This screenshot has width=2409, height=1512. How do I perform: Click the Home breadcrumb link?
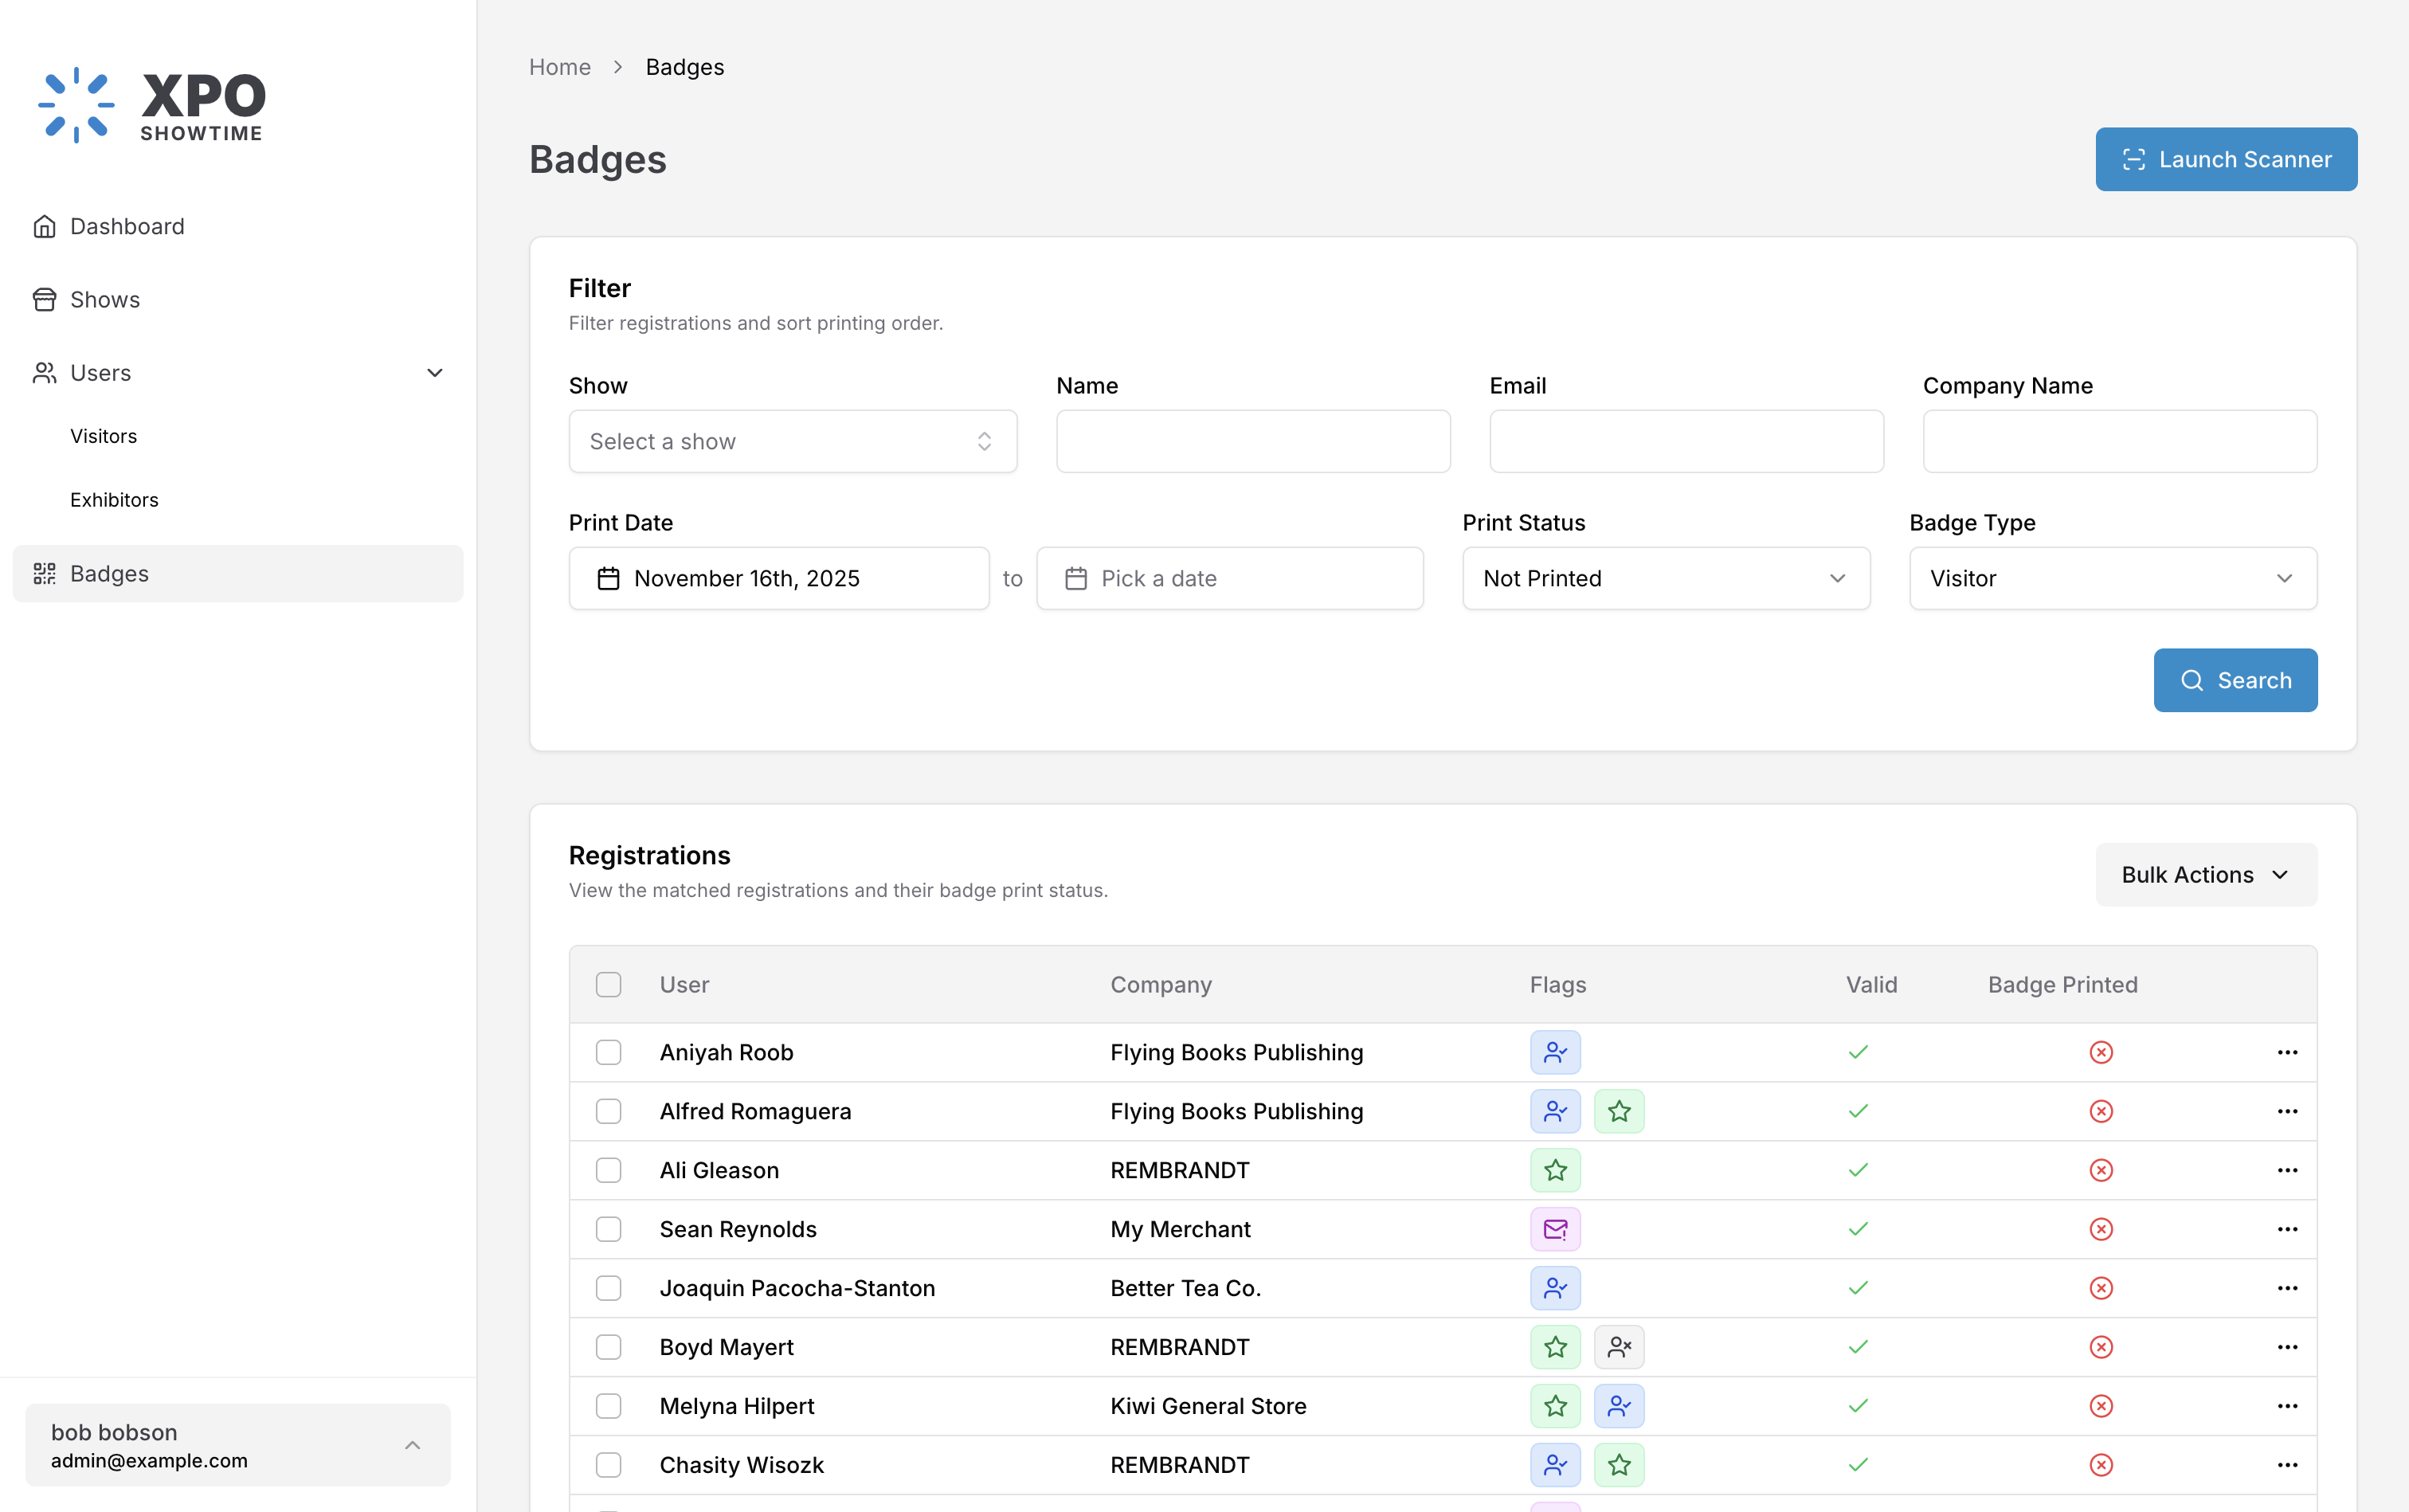point(559,67)
